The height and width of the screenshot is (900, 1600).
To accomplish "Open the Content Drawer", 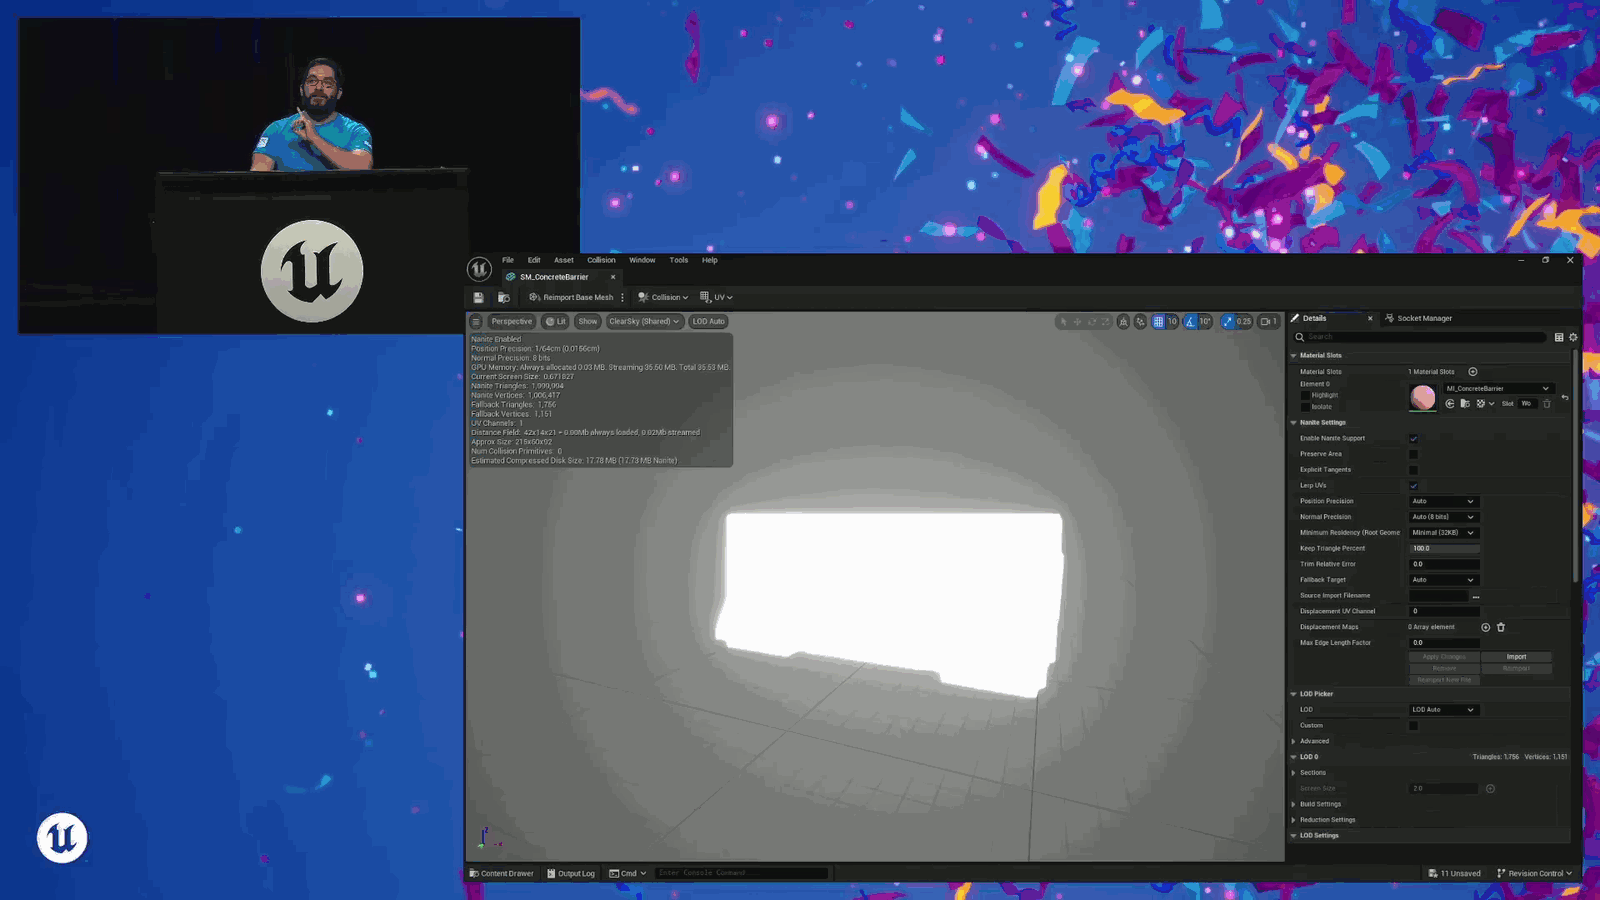I will pyautogui.click(x=502, y=873).
